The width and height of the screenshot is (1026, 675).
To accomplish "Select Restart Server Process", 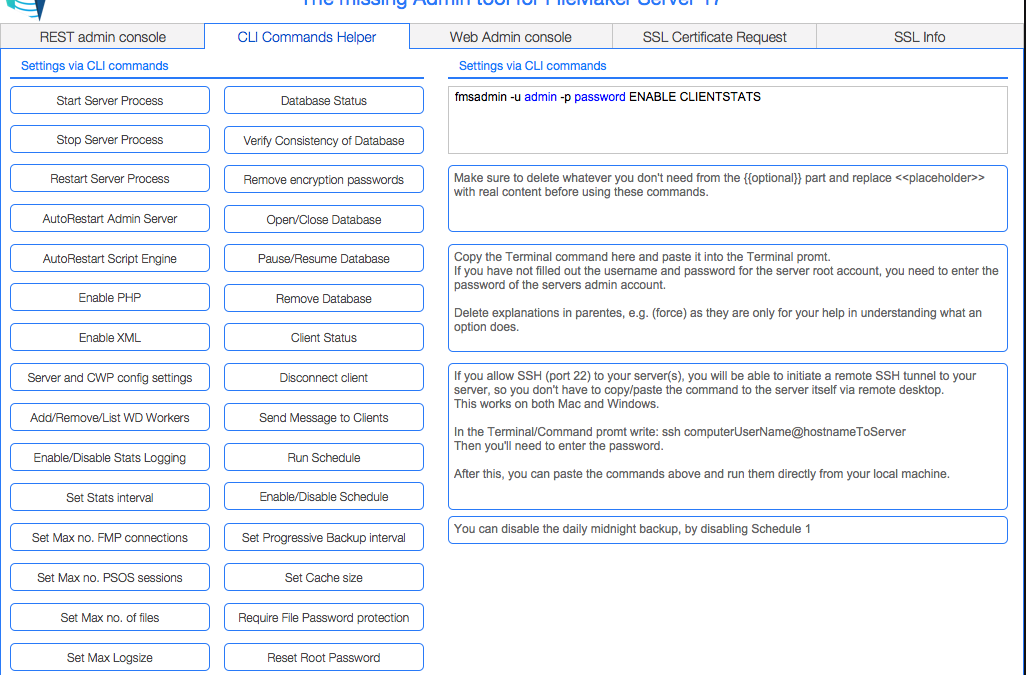I will tap(110, 179).
